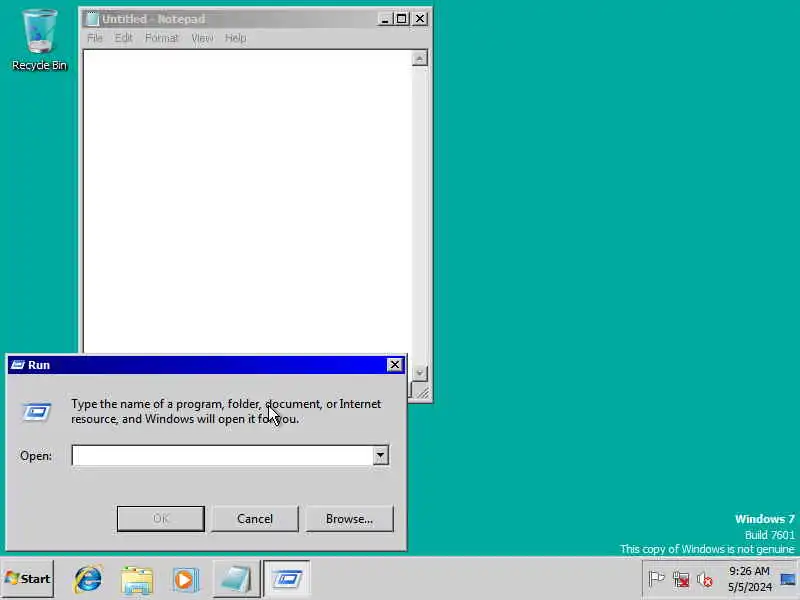The image size is (800, 600).
Task: Open the Edit menu in Notepad
Action: (123, 38)
